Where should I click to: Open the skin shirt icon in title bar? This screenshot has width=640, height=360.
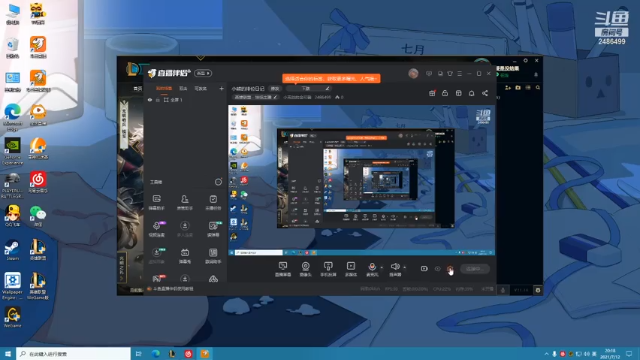click(450, 73)
